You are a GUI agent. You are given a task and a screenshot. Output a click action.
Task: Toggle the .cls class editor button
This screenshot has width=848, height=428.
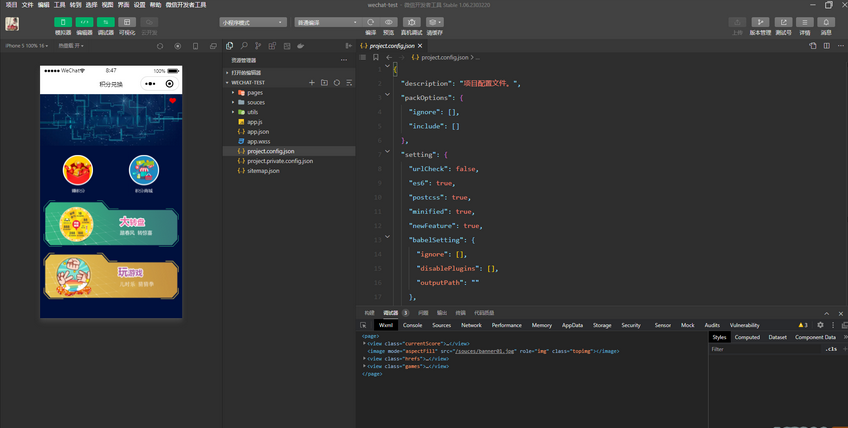[x=831, y=349]
